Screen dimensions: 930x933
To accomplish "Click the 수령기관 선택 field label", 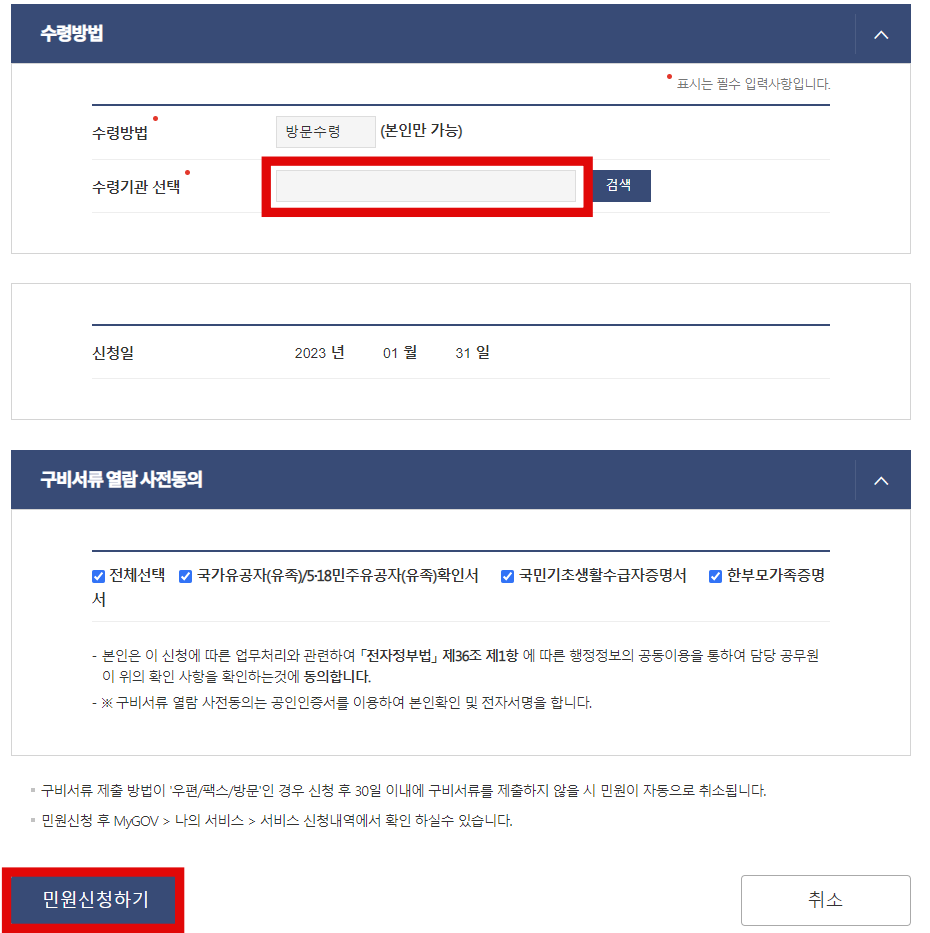I will 136,187.
